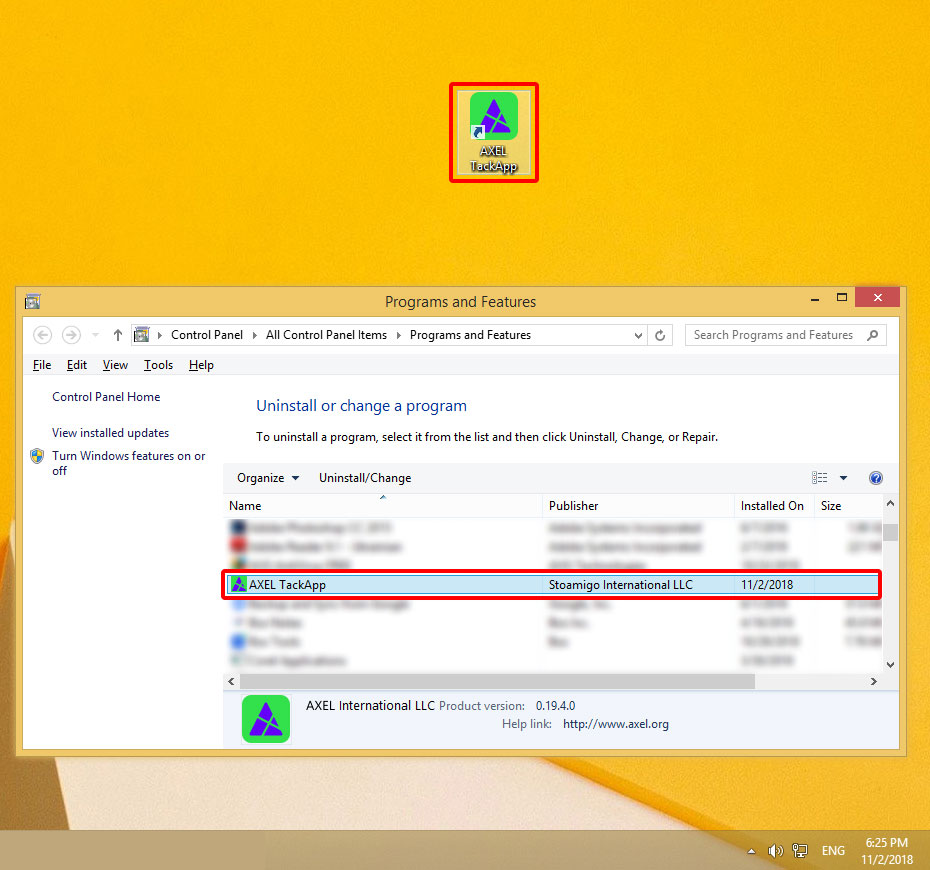930x870 pixels.
Task: Select Control Panel in breadcrumb
Action: pyautogui.click(x=207, y=335)
